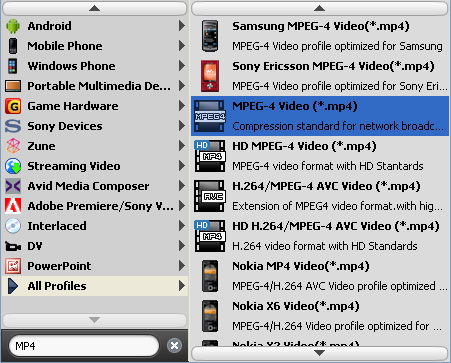Click the Game Hardware G icon
451x363 pixels.
point(13,106)
